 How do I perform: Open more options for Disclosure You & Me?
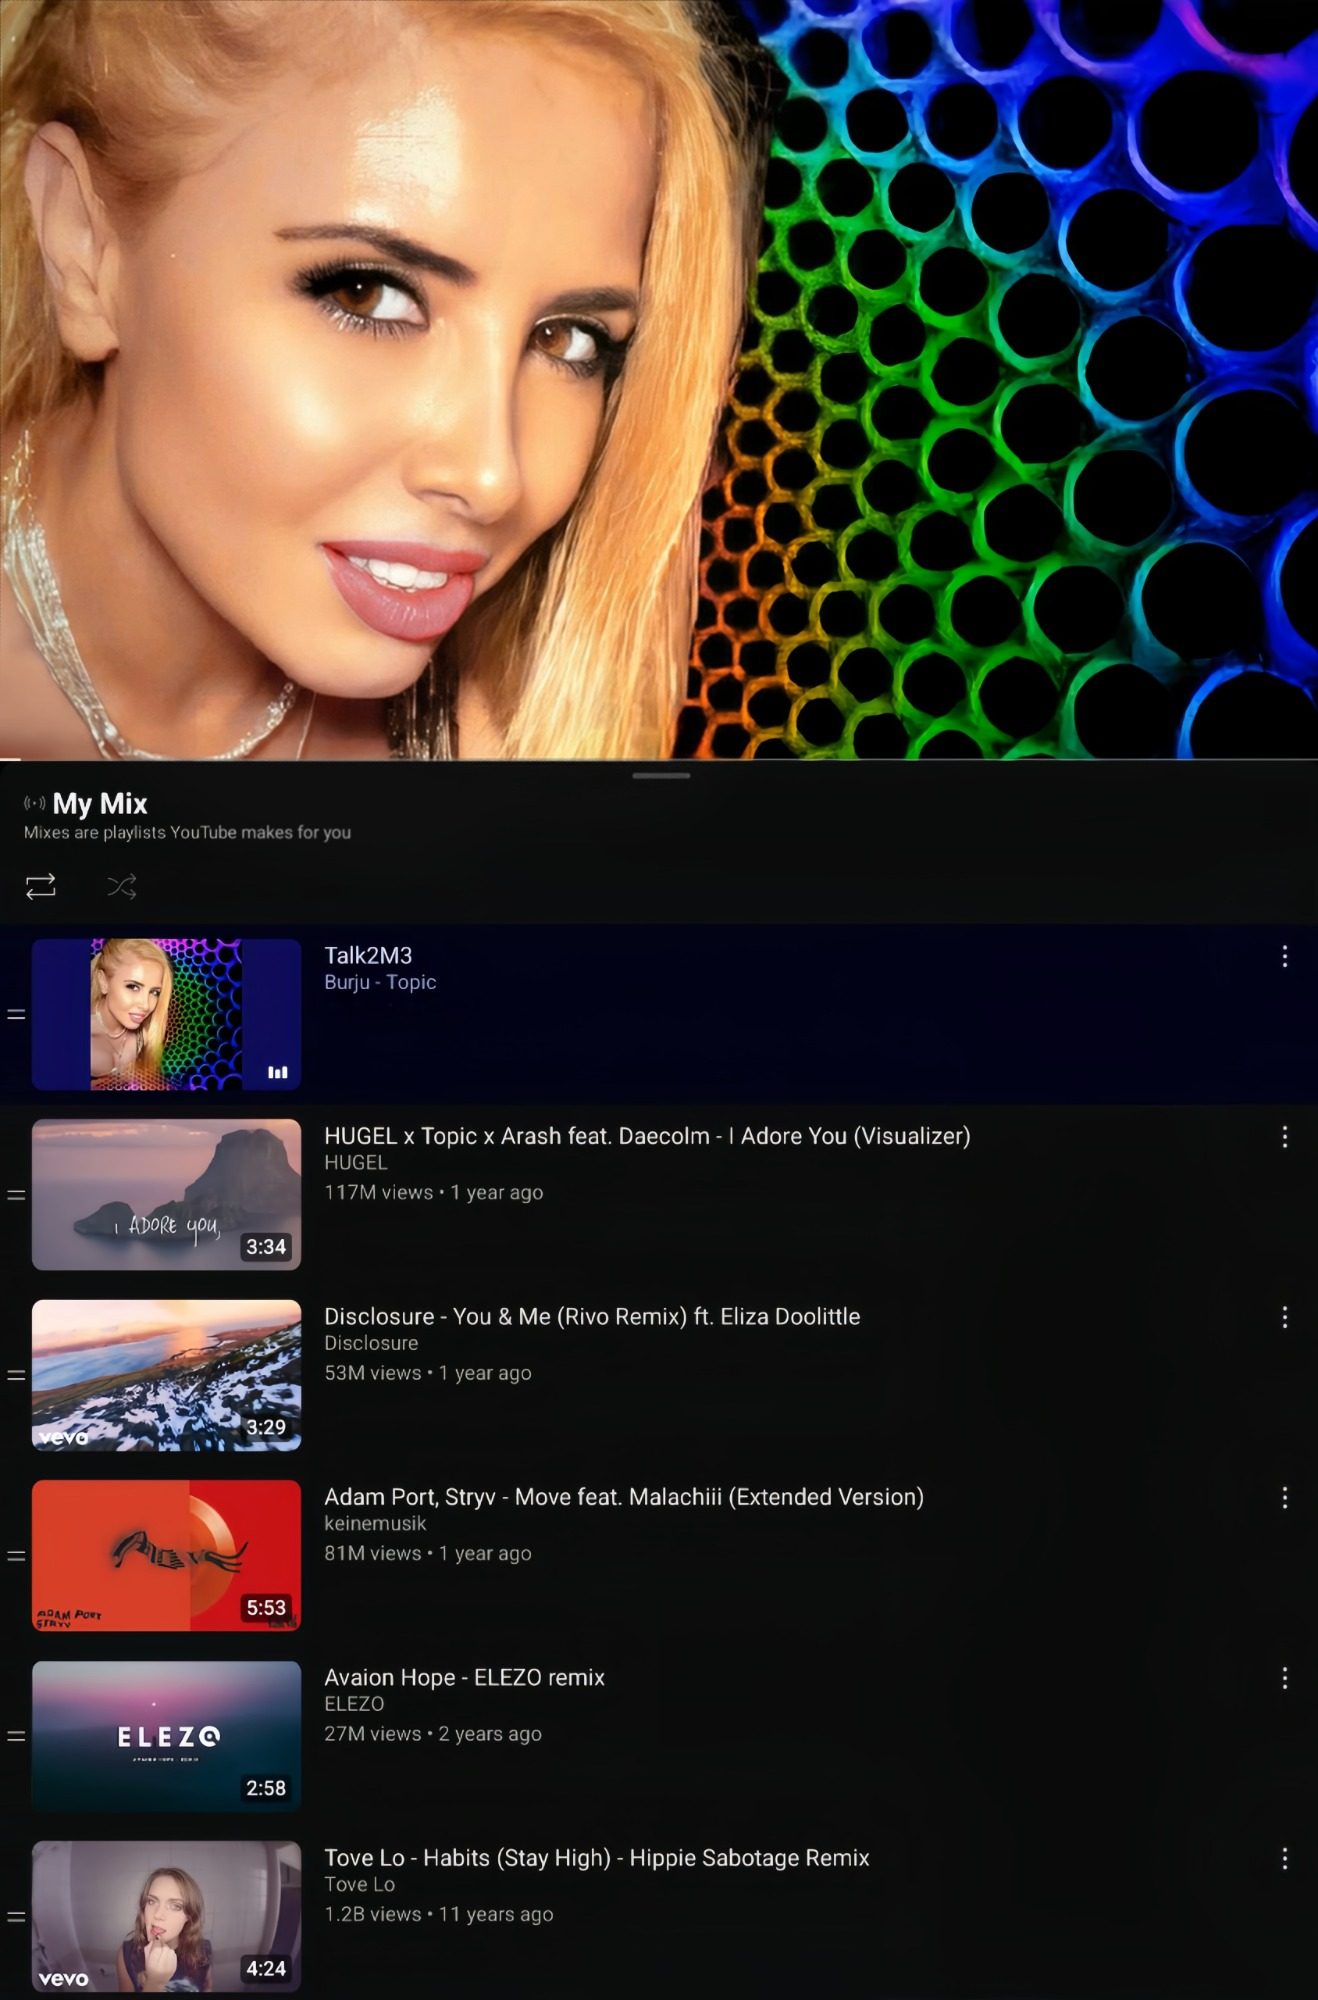pyautogui.click(x=1284, y=1318)
